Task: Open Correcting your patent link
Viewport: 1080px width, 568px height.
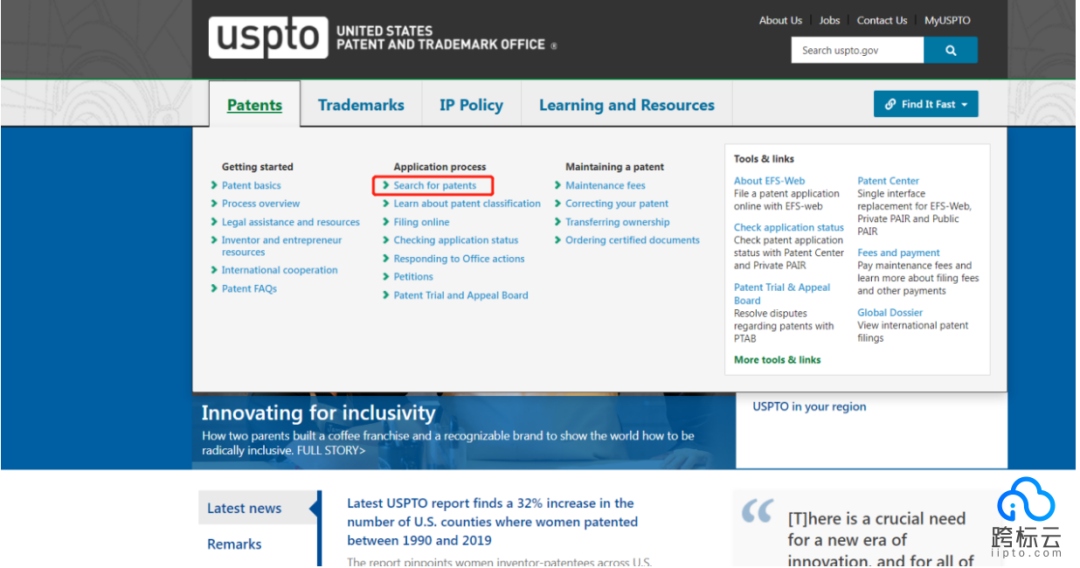Action: [616, 203]
